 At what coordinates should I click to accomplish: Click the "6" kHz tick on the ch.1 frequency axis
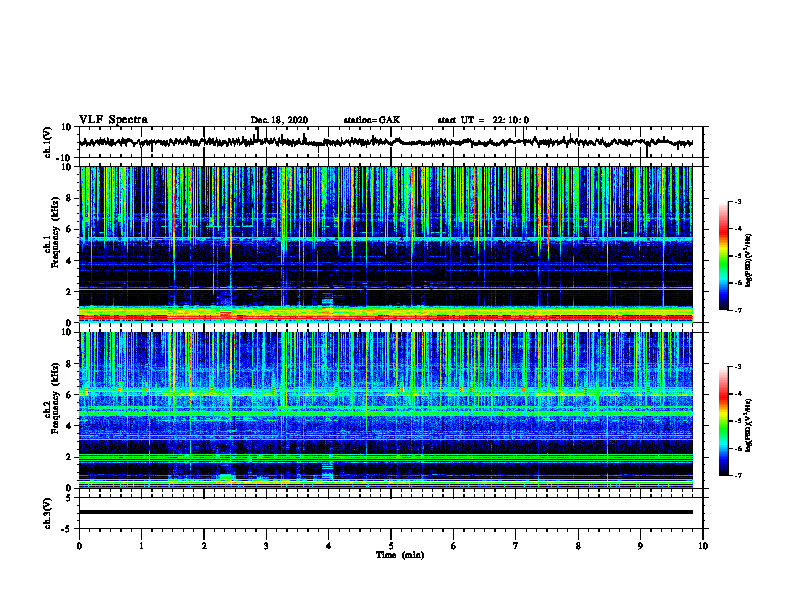70,229
